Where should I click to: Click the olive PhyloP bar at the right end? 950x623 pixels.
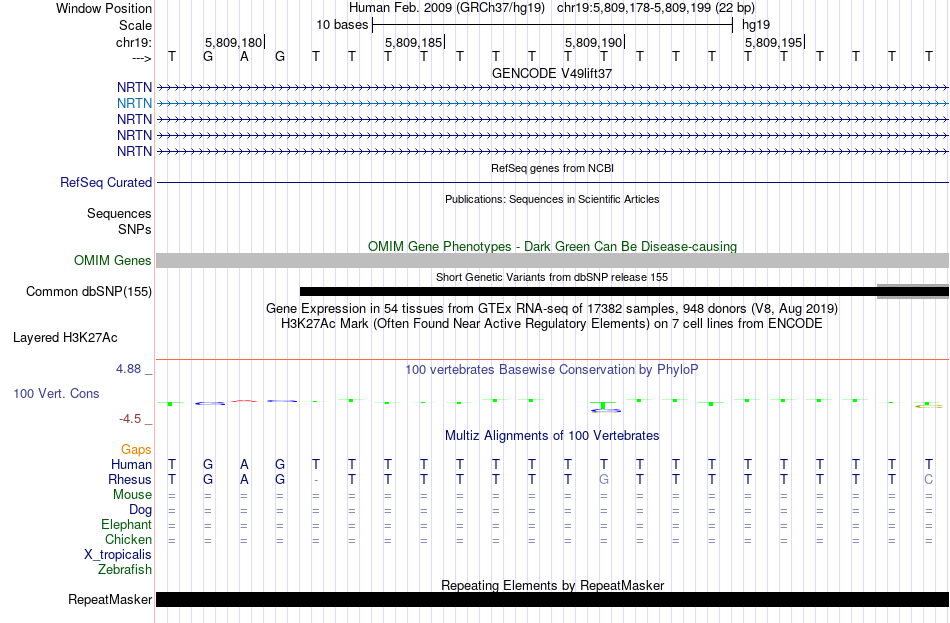tap(928, 405)
